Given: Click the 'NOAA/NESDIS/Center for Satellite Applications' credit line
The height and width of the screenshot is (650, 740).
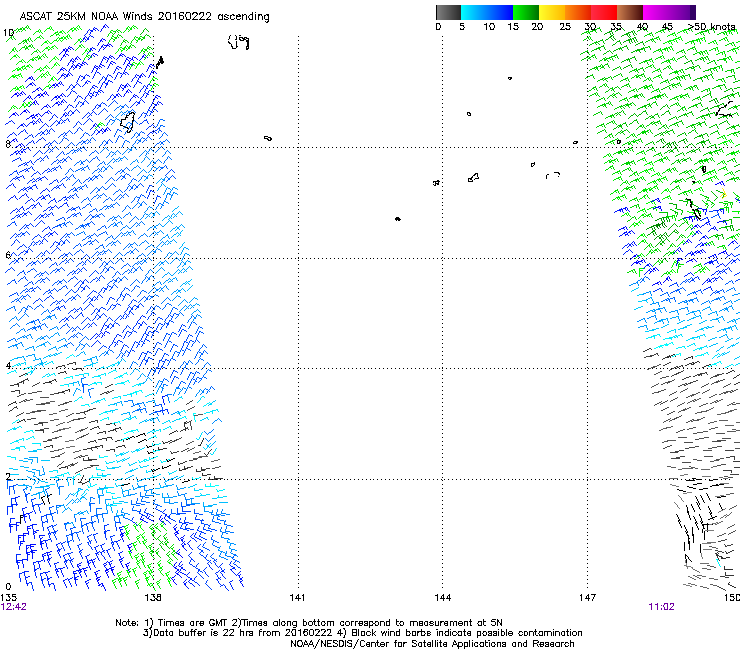Looking at the screenshot, I should click(x=432, y=644).
